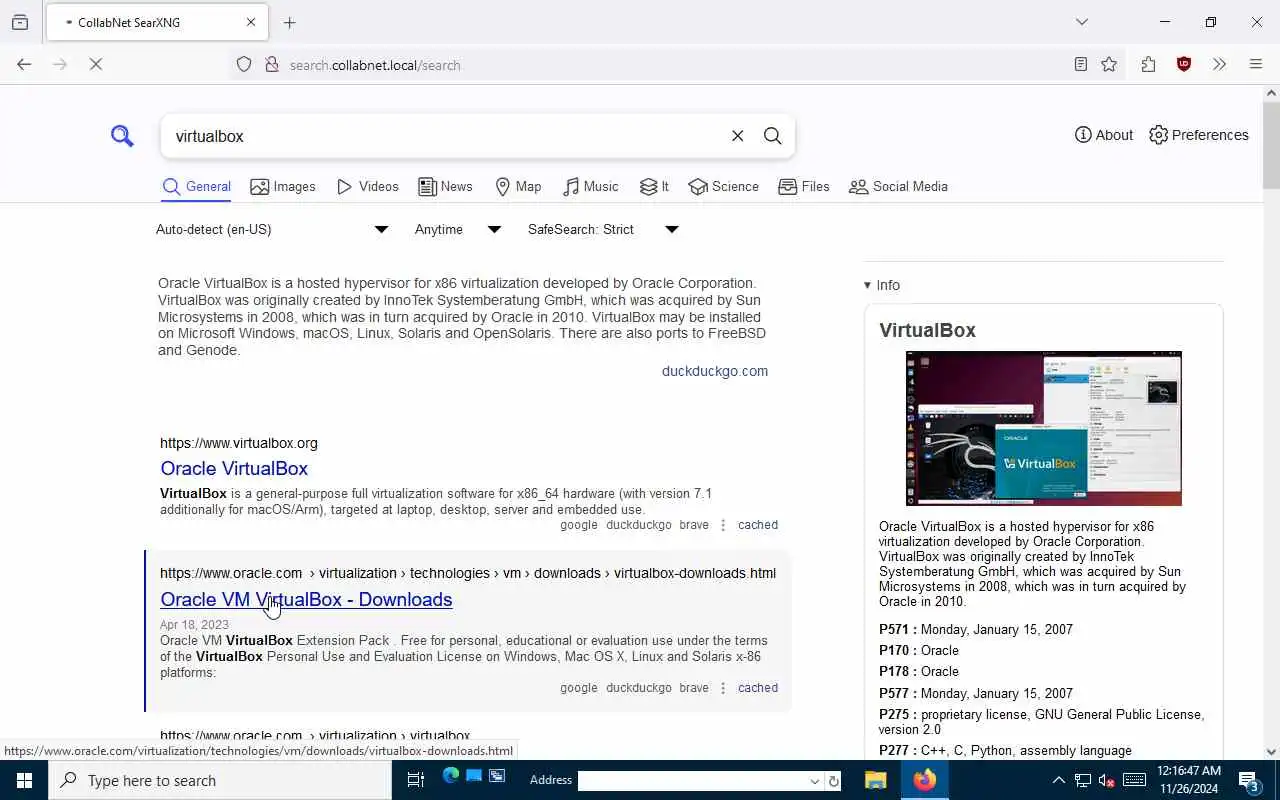
Task: Open the Auto-detect language dropdown
Action: click(x=272, y=229)
